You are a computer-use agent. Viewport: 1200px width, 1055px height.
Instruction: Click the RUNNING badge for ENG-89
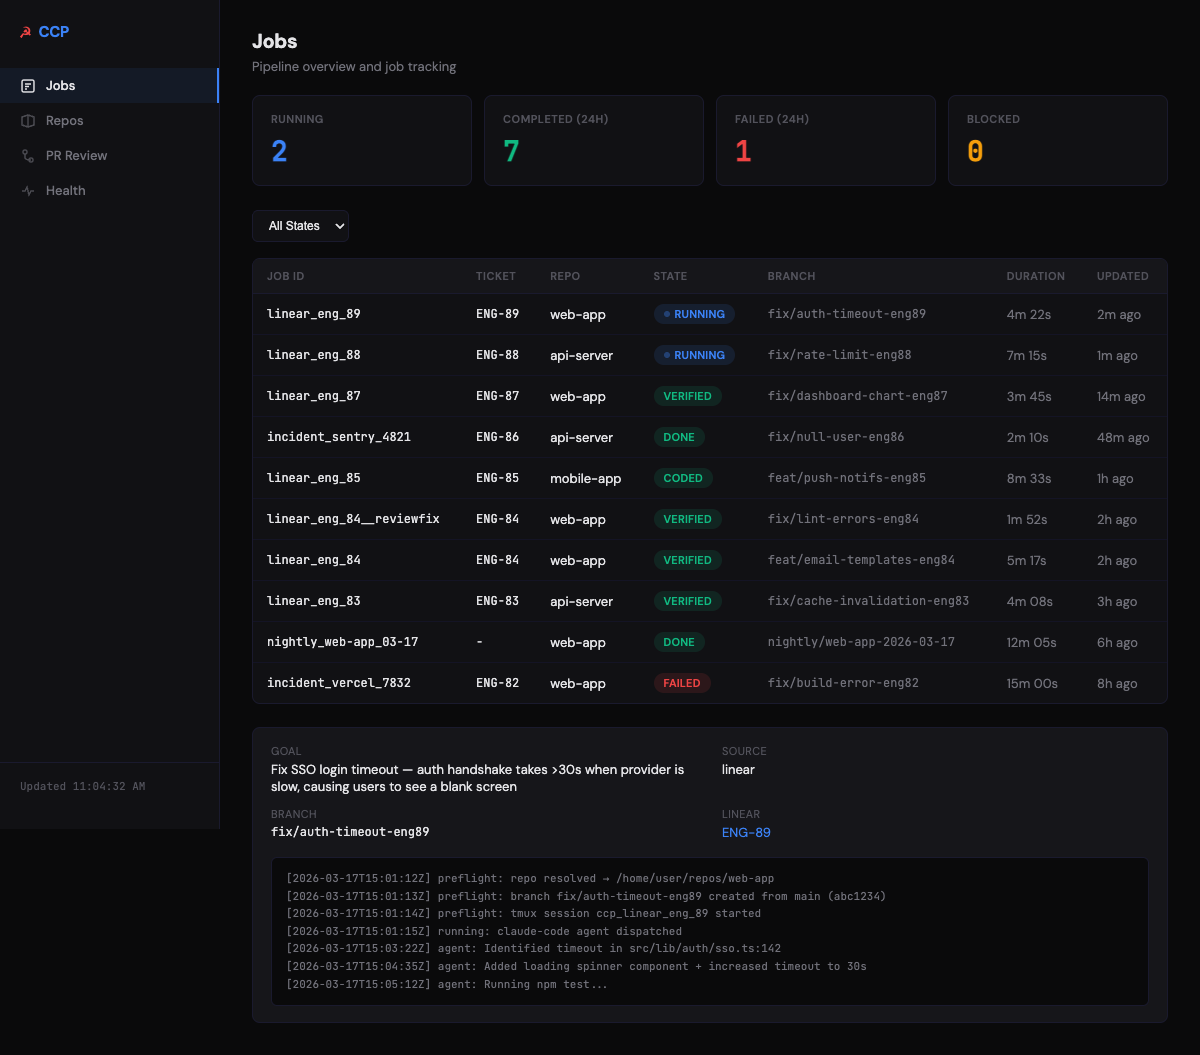click(x=694, y=314)
